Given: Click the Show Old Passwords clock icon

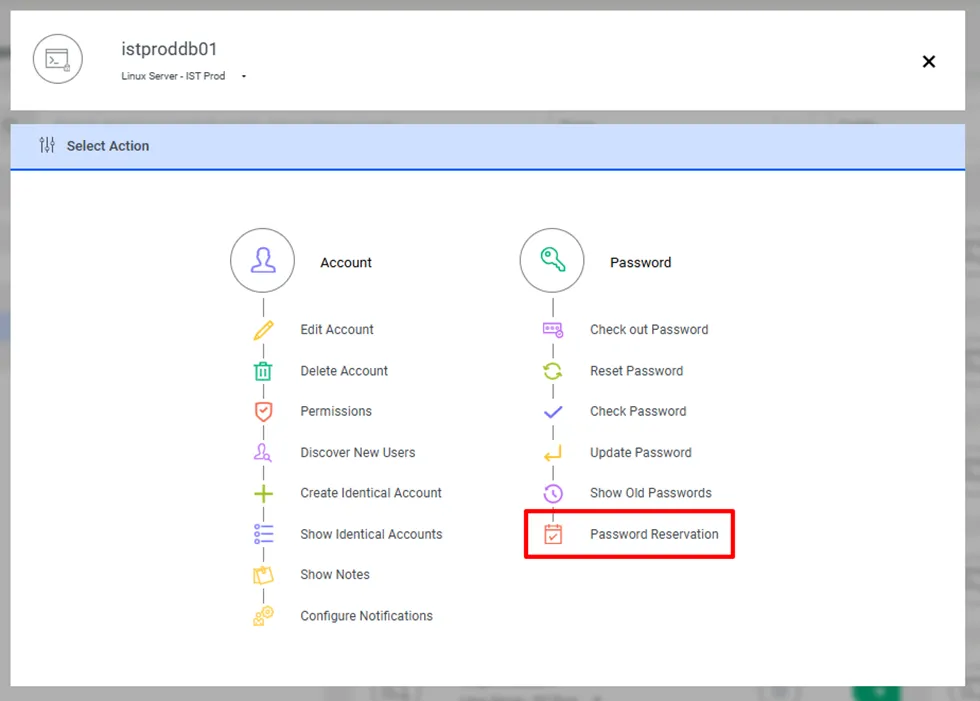Looking at the screenshot, I should point(553,494).
